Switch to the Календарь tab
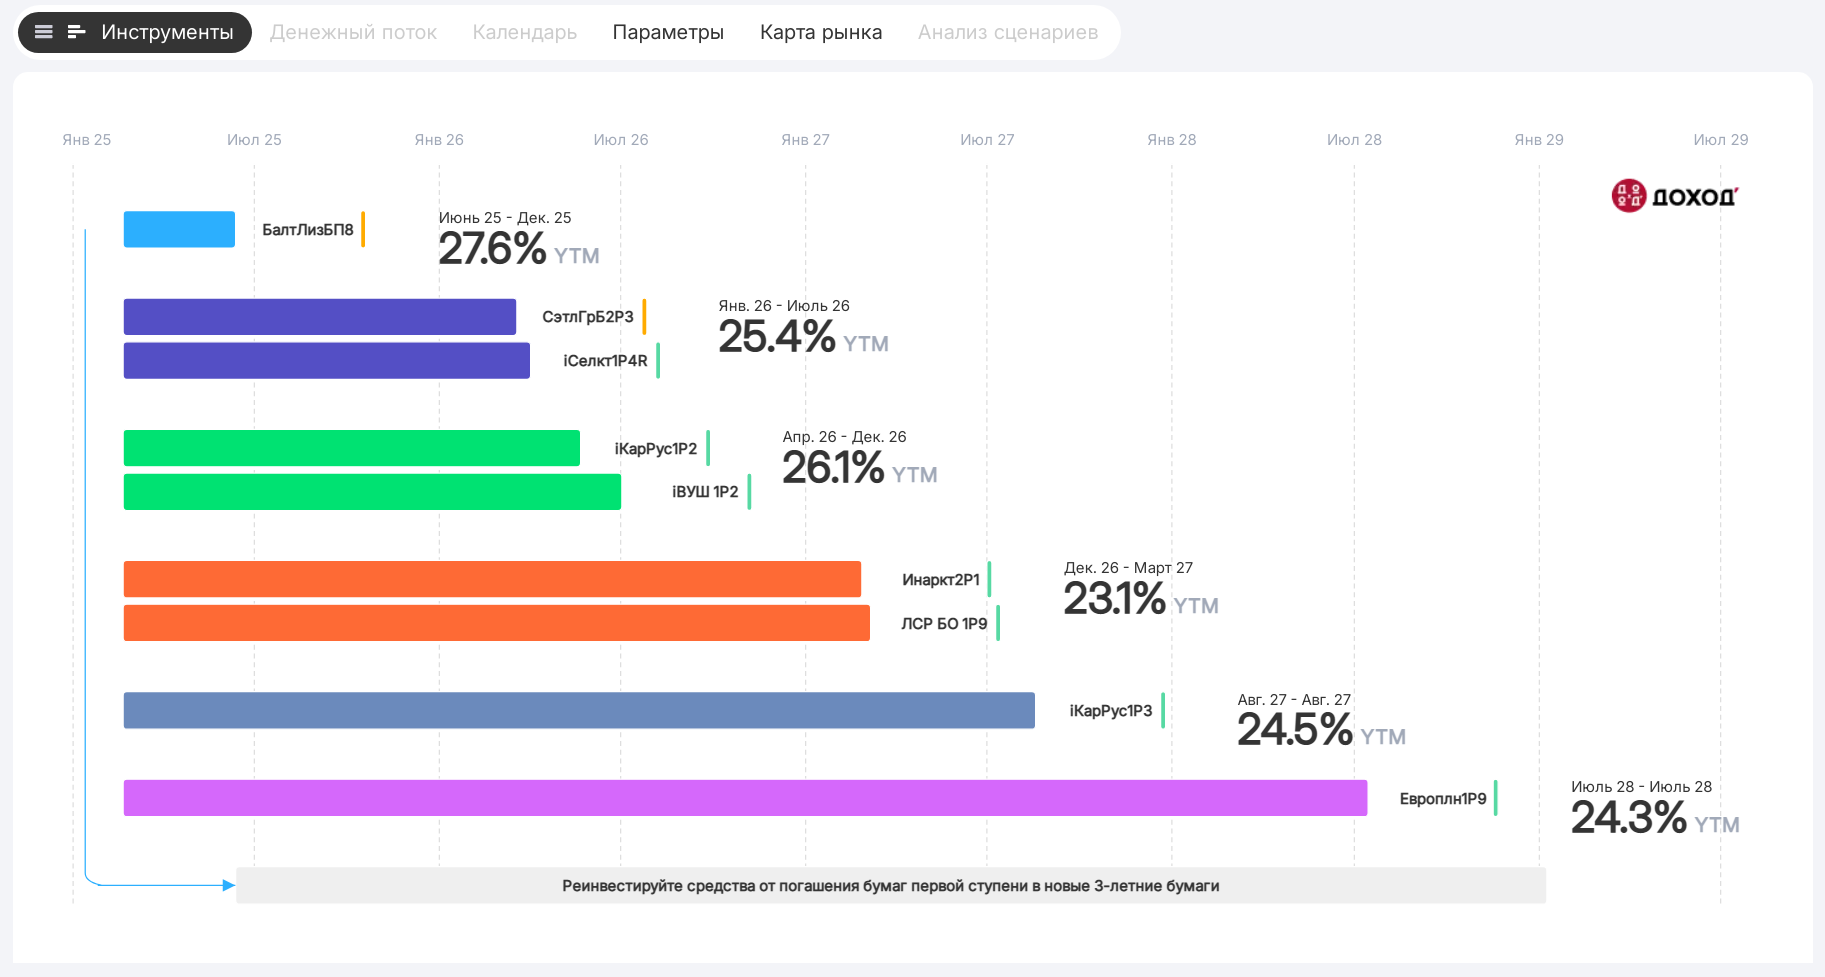 pos(524,32)
